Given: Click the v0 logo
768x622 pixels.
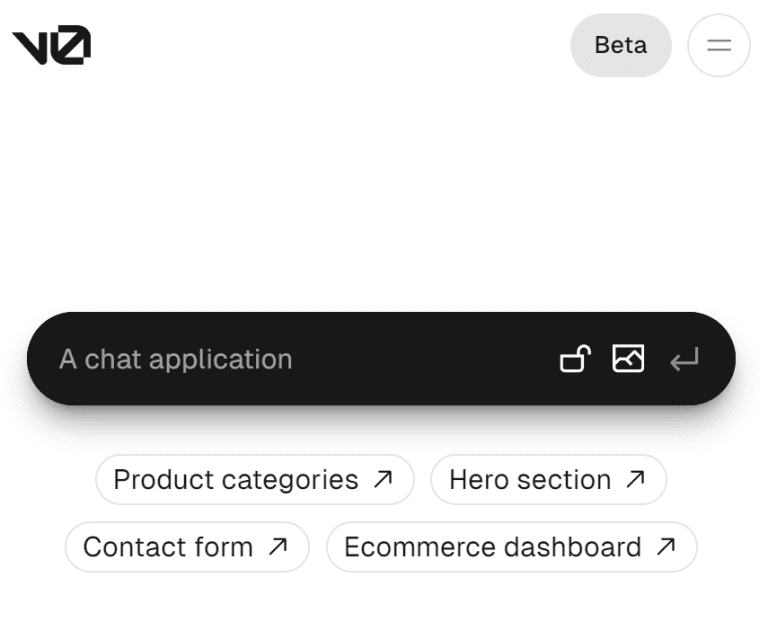Looking at the screenshot, I should (52, 45).
